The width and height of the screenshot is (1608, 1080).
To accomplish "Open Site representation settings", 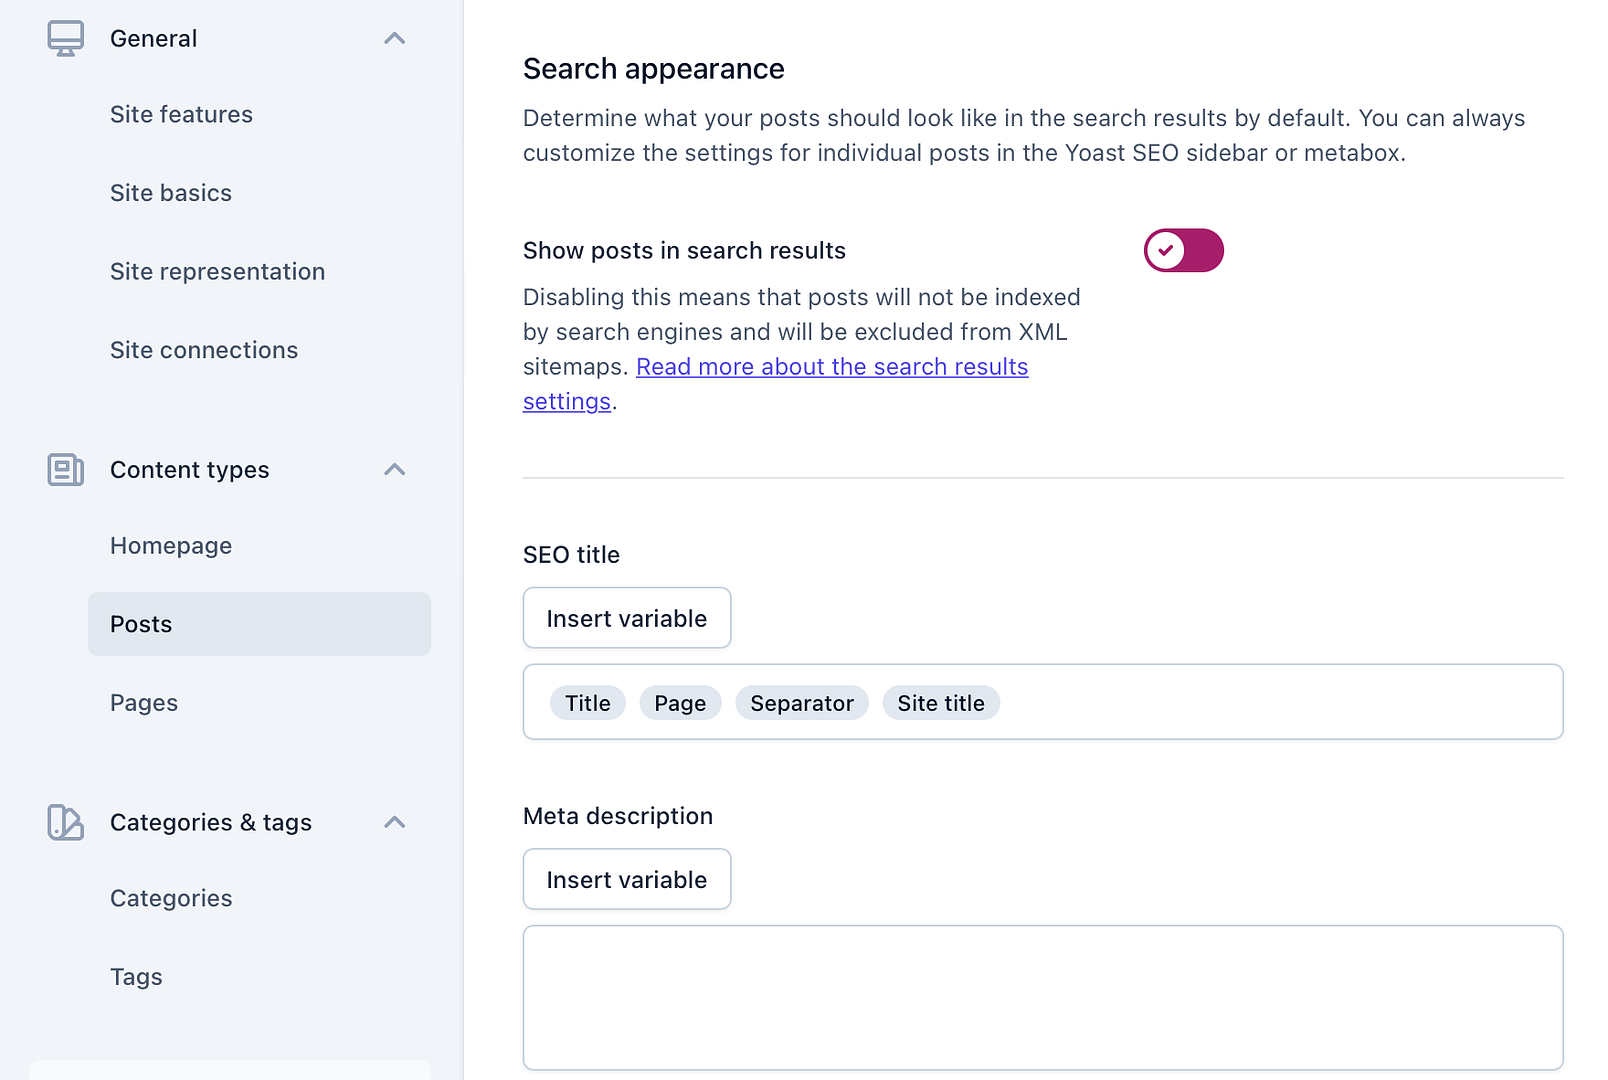I will click(217, 271).
